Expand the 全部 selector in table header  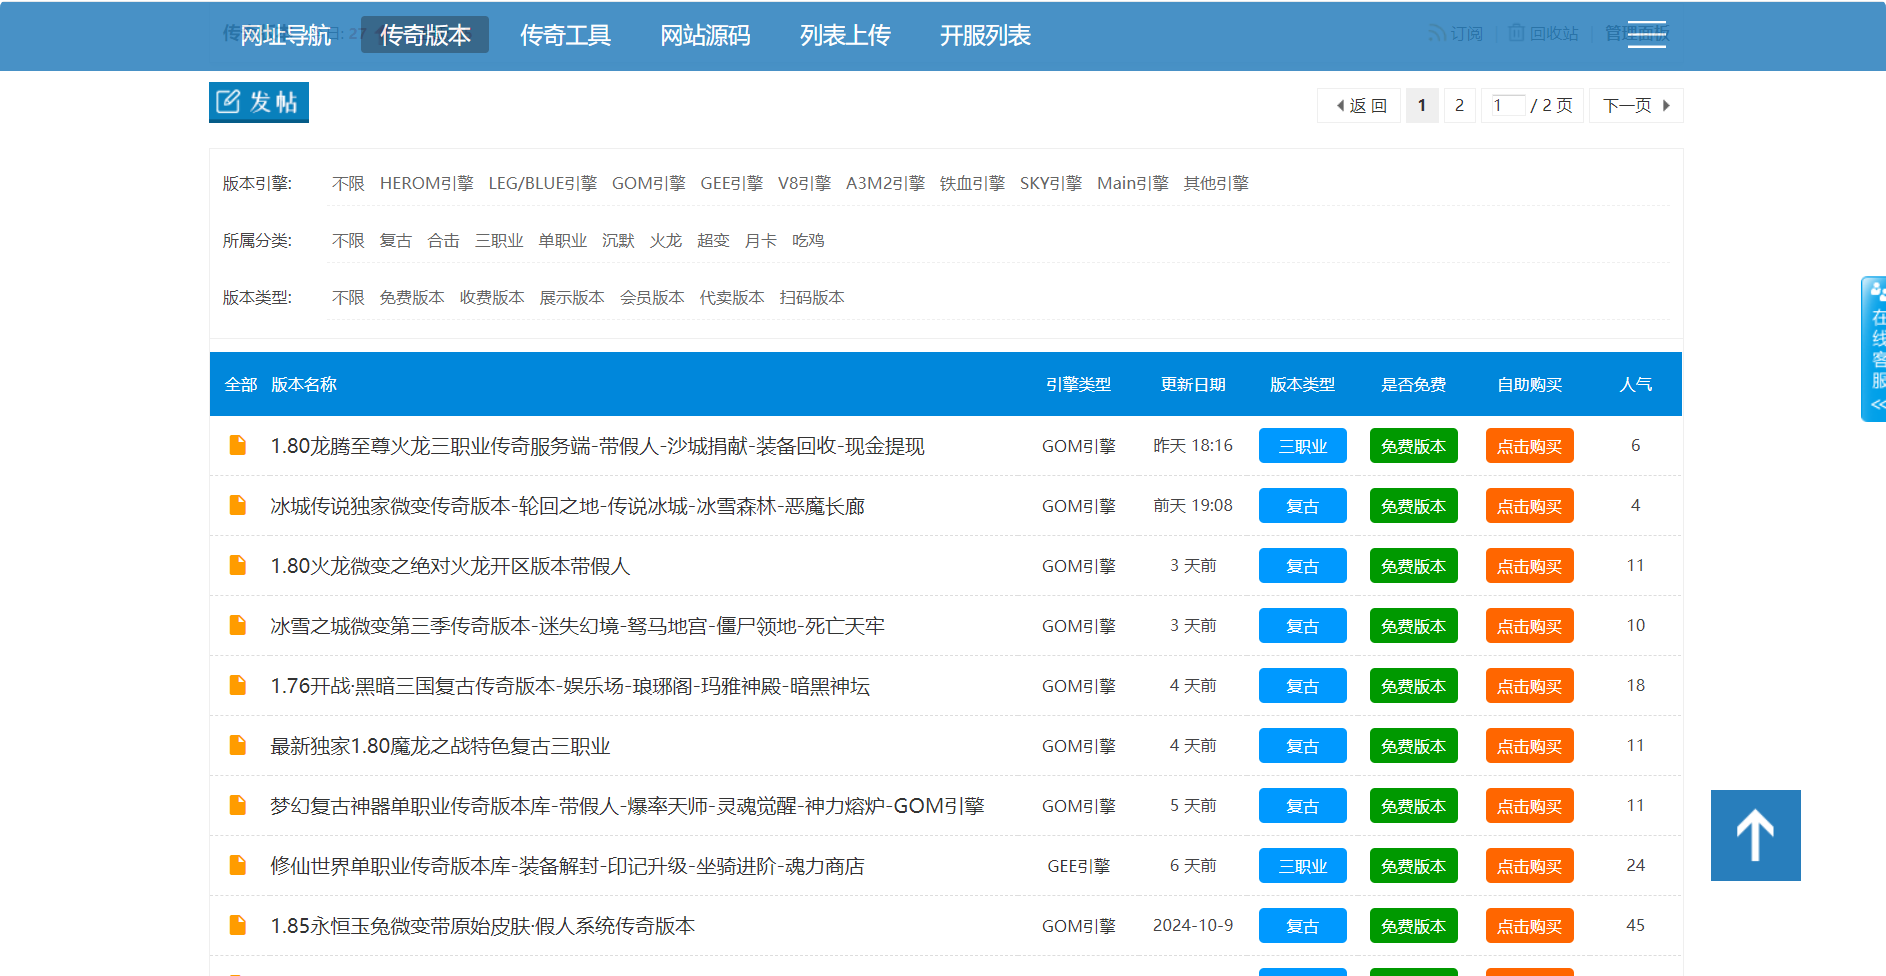[240, 384]
